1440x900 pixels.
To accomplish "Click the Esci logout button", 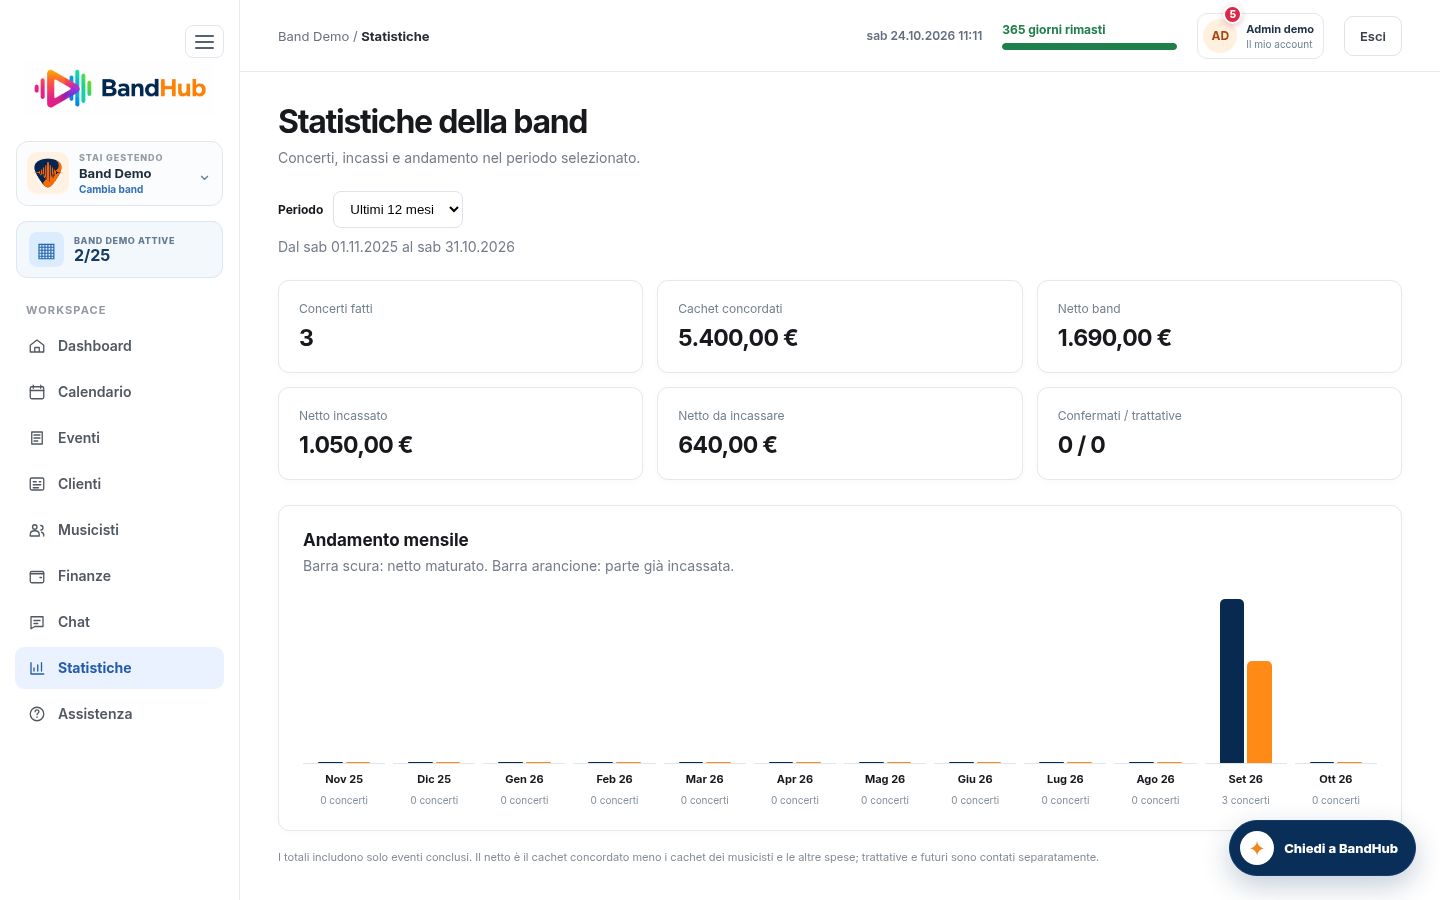I will 1372,36.
